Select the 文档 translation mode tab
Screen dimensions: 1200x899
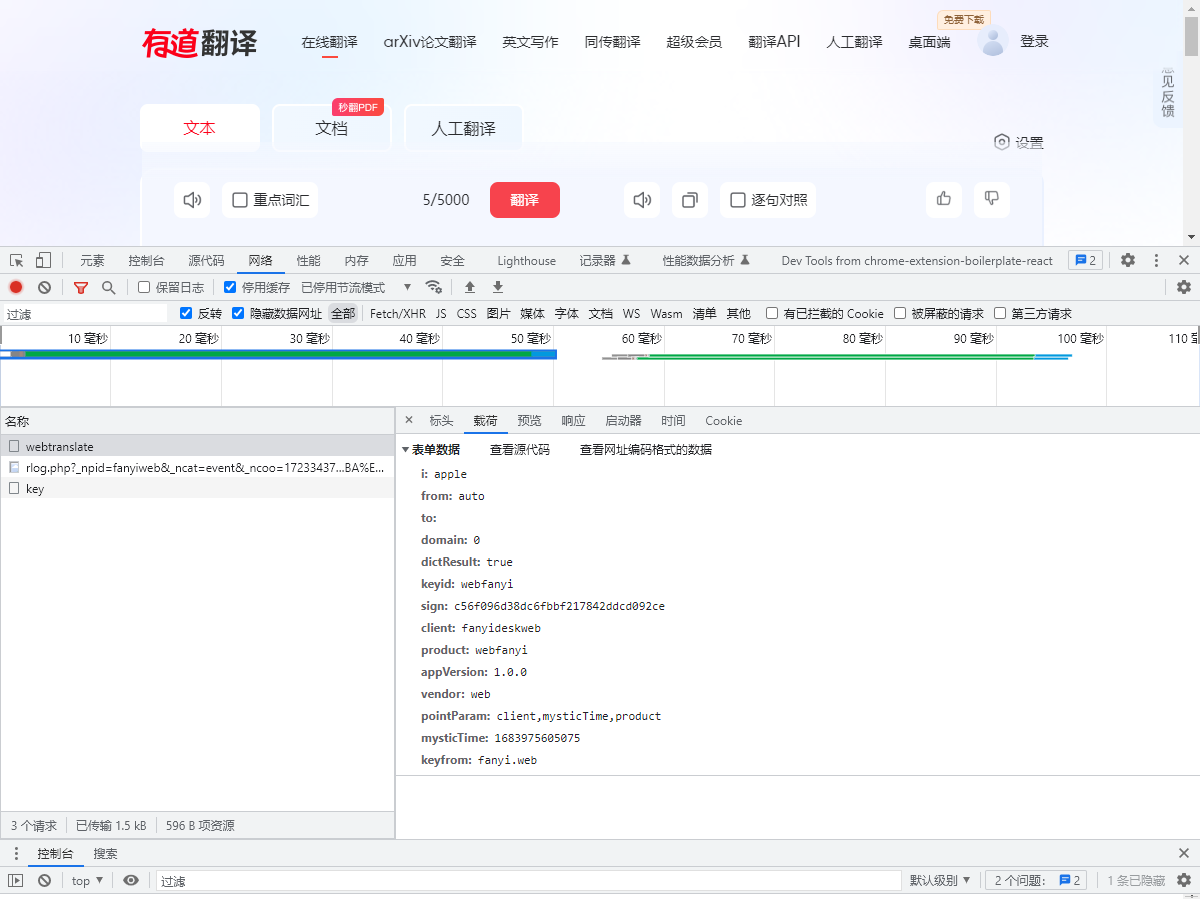pyautogui.click(x=331, y=128)
